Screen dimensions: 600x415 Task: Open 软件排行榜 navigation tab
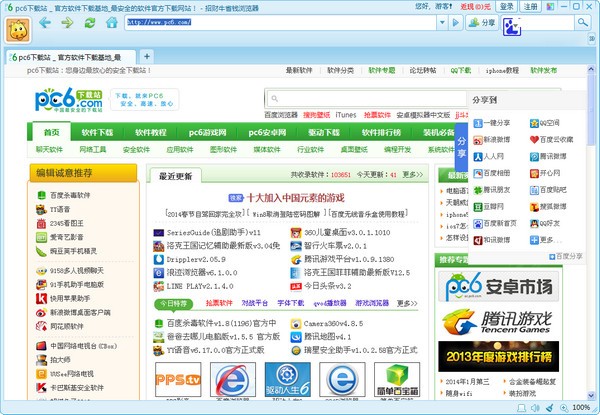click(382, 132)
